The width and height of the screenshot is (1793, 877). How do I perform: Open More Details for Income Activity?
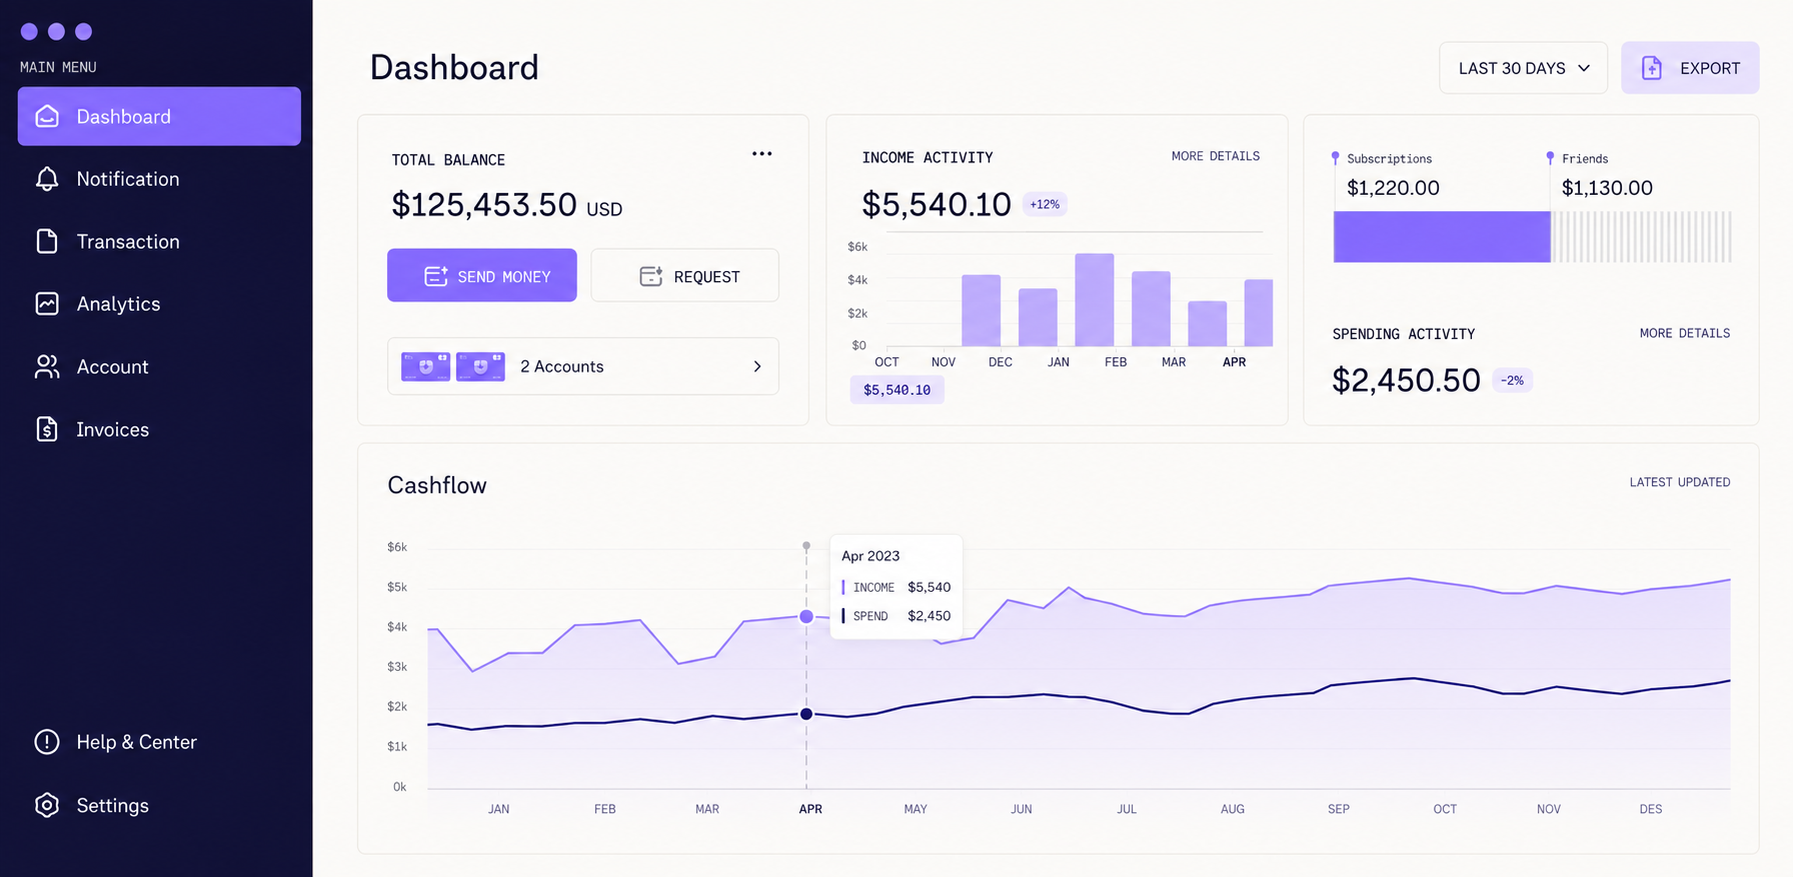tap(1215, 156)
